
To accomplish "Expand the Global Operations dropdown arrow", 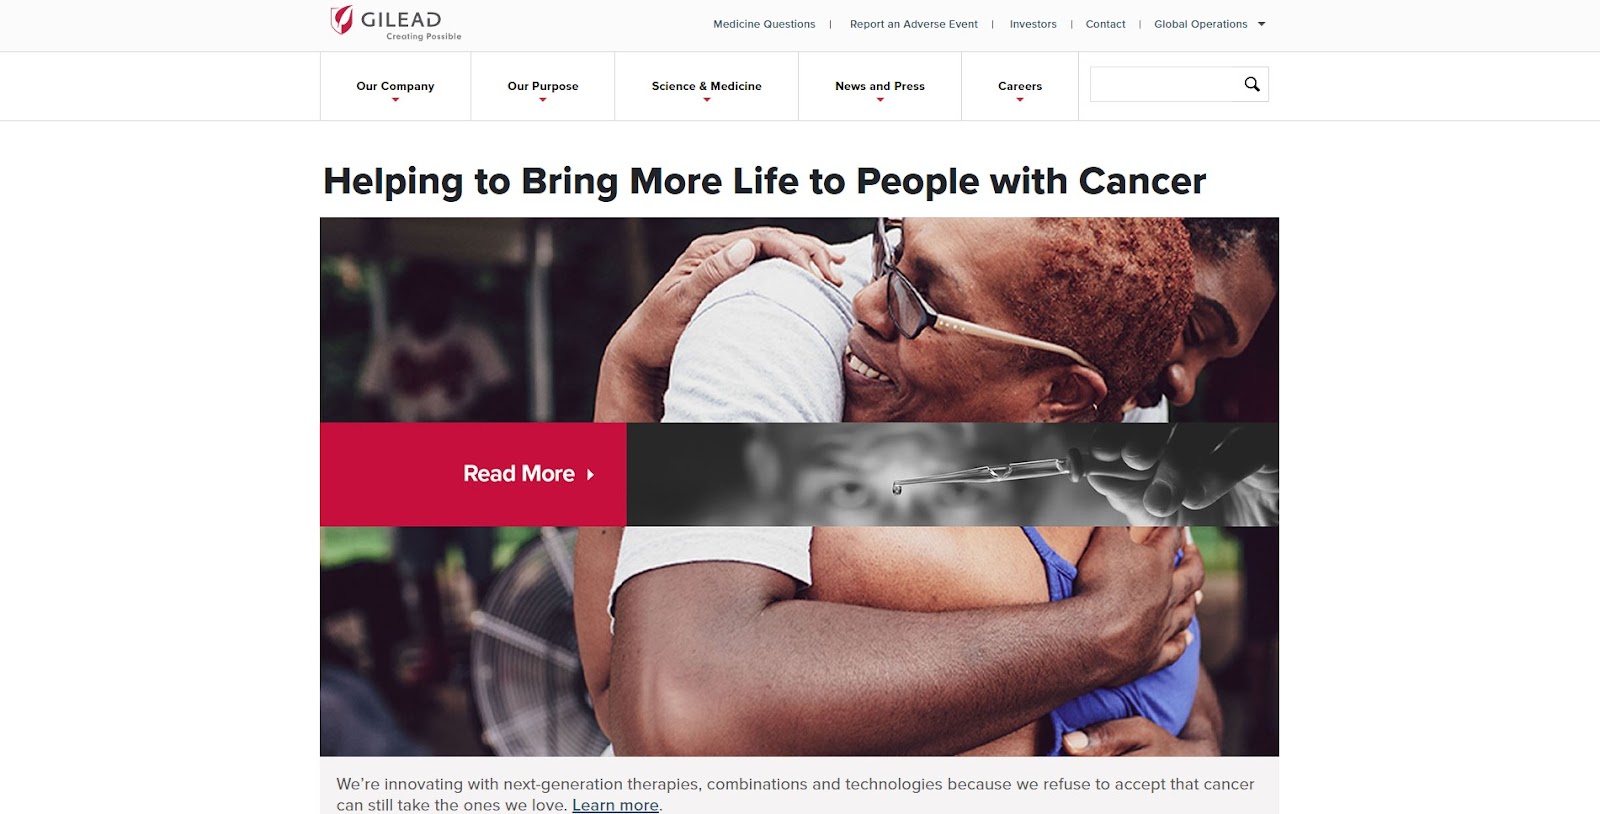I will click(x=1262, y=24).
